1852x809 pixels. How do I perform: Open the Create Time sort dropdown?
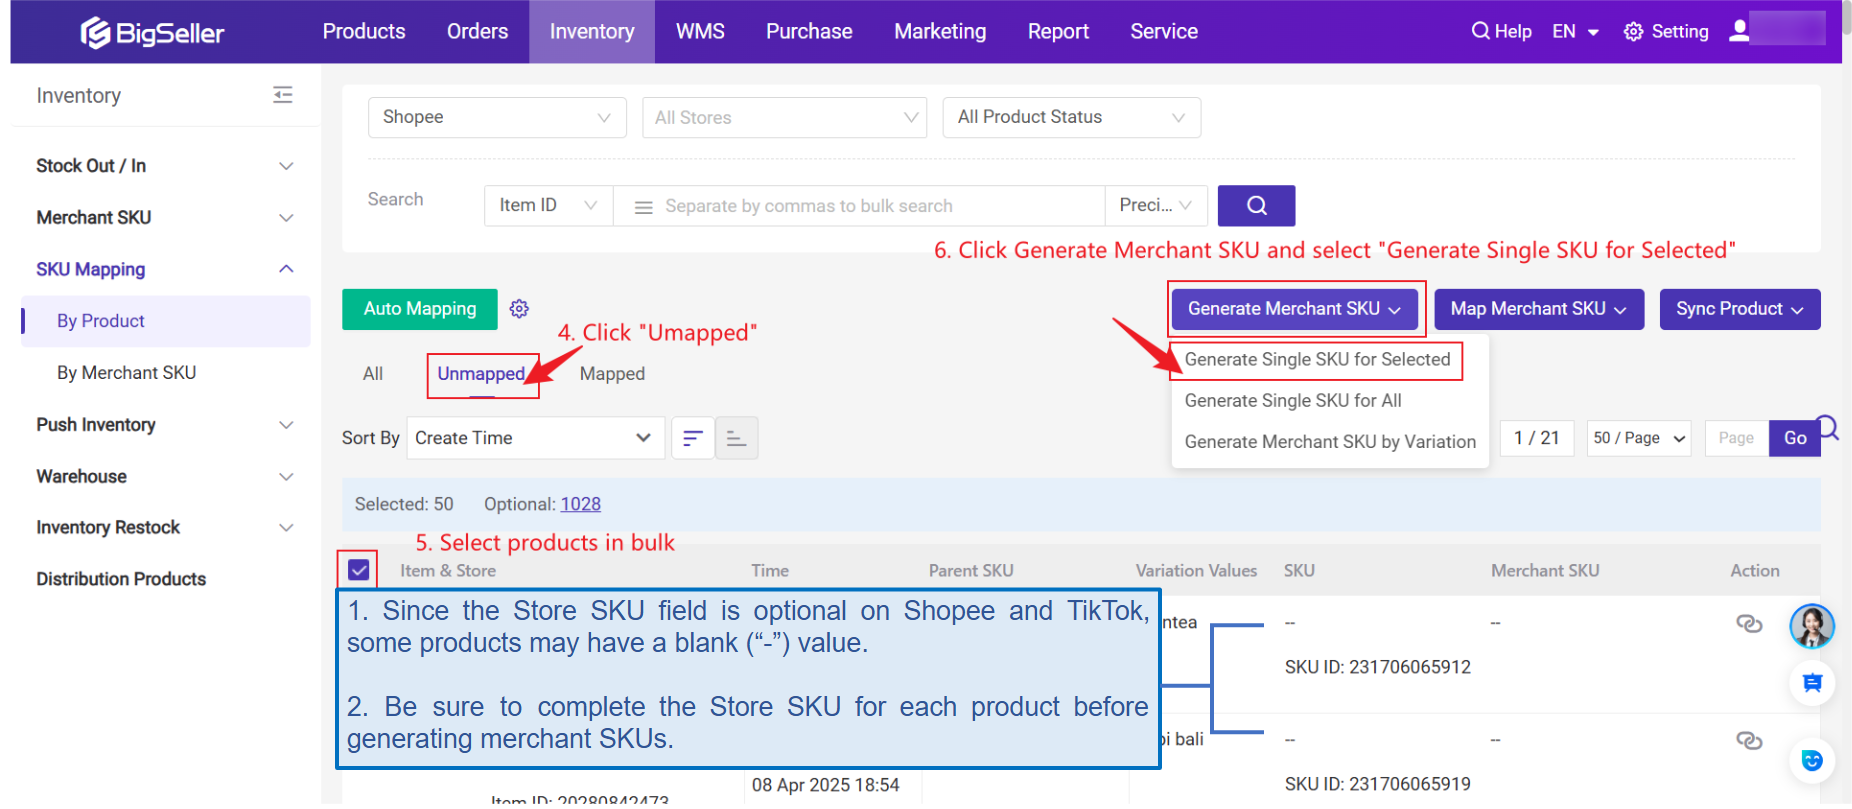coord(535,438)
